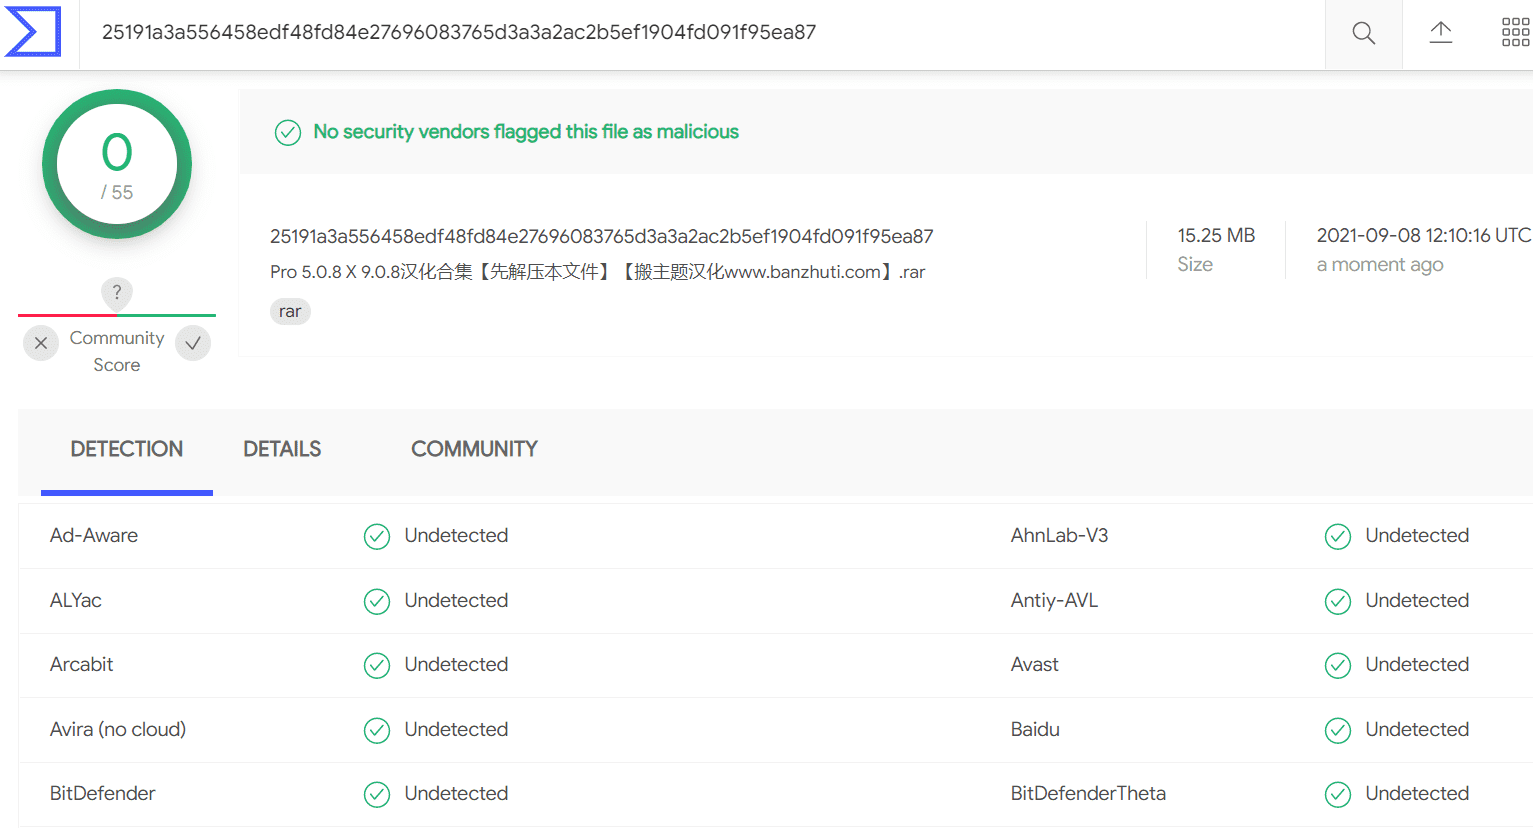Screen dimensions: 1533x828
Task: Select the Avira undetected status icon
Action: click(x=377, y=730)
